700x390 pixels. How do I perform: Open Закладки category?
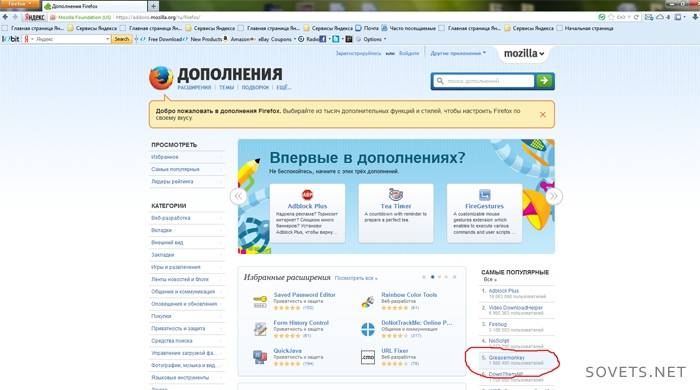coord(162,255)
